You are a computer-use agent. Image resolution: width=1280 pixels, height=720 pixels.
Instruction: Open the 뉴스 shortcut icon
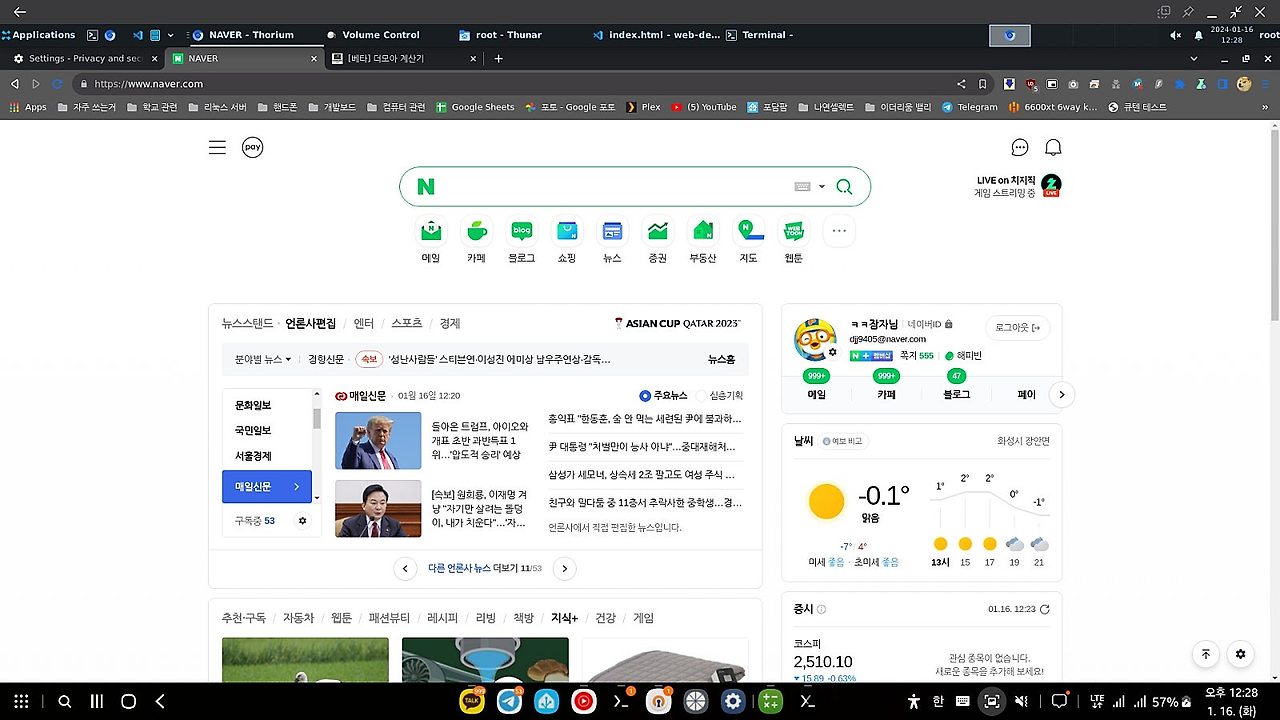click(612, 231)
